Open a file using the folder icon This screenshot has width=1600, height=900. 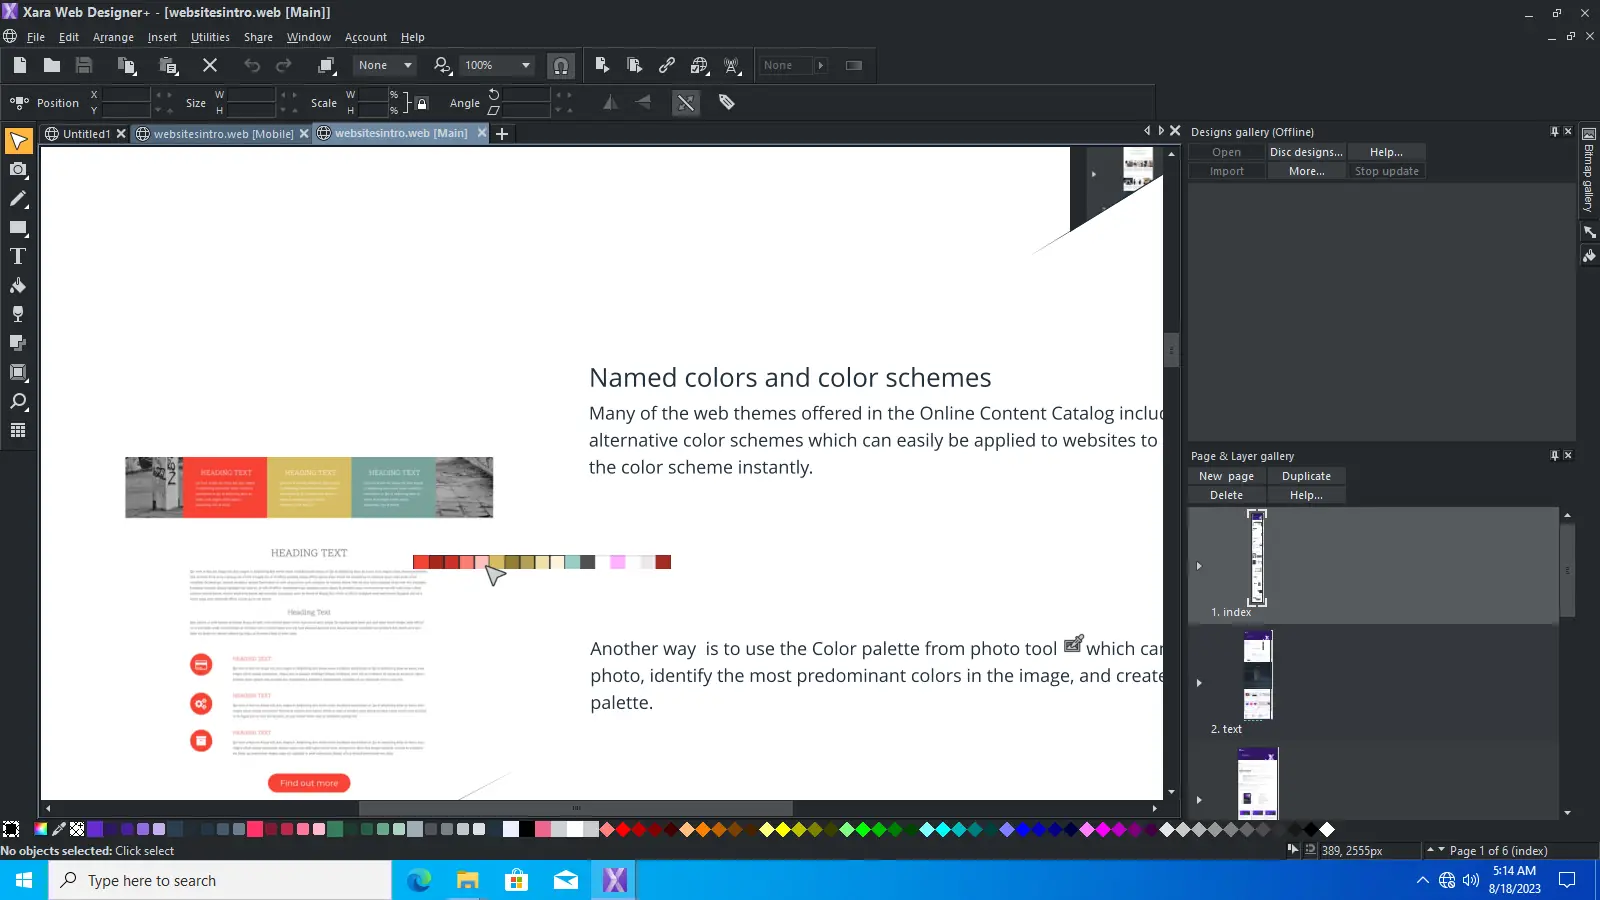(x=52, y=65)
